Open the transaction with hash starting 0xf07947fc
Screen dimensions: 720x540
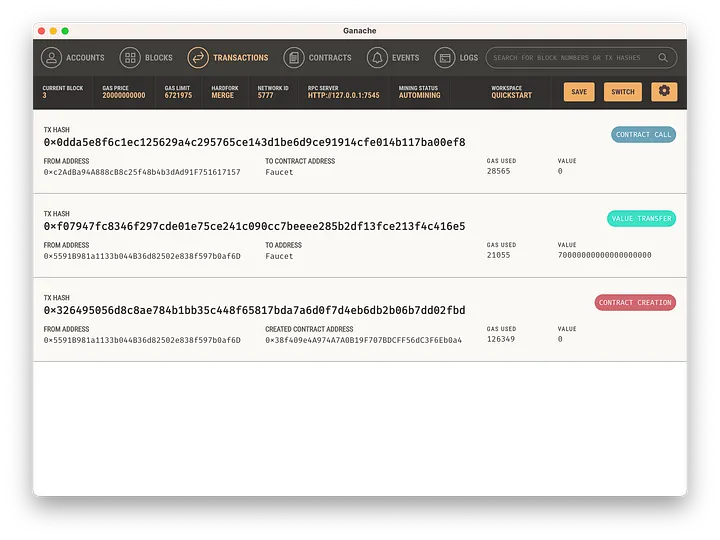(254, 226)
